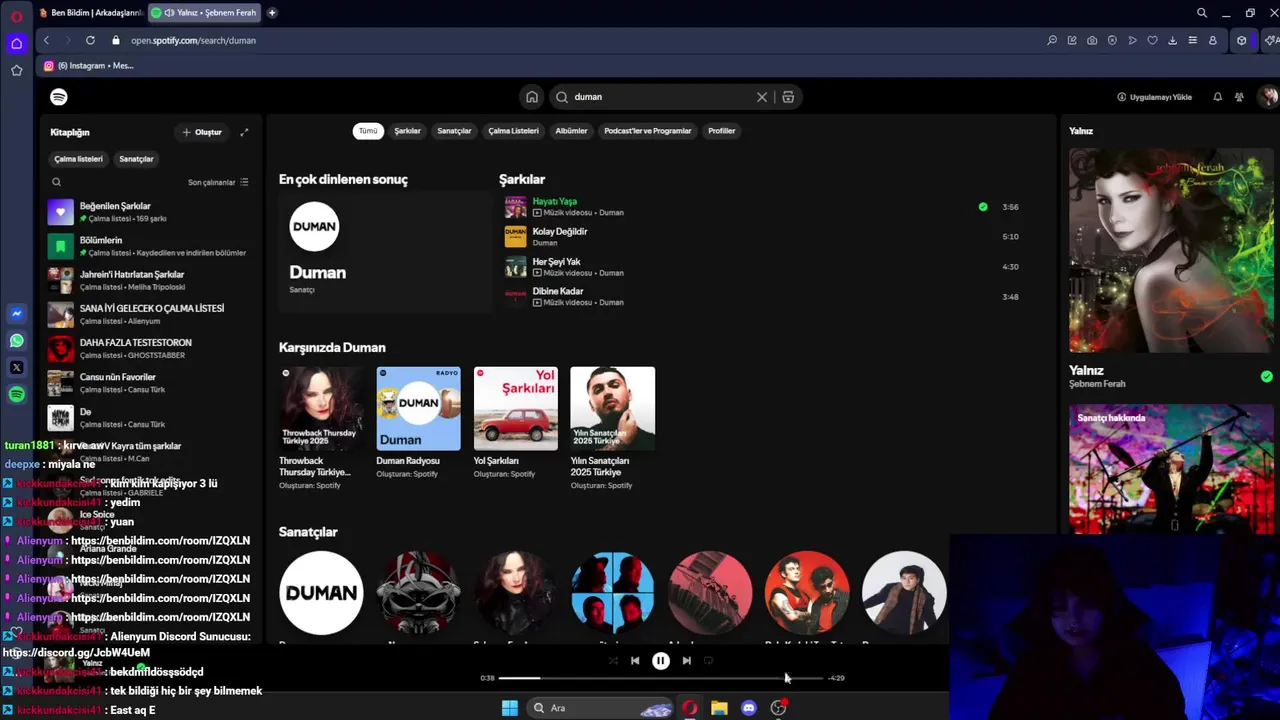This screenshot has height=720, width=1280.
Task: Open Son çalınanlar sort dropdown
Action: (x=218, y=182)
